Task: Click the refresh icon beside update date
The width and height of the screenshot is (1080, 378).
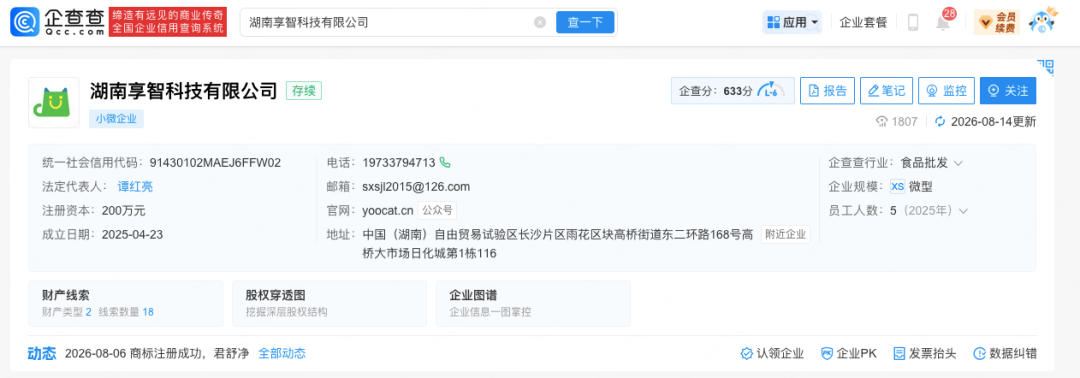Action: point(940,122)
